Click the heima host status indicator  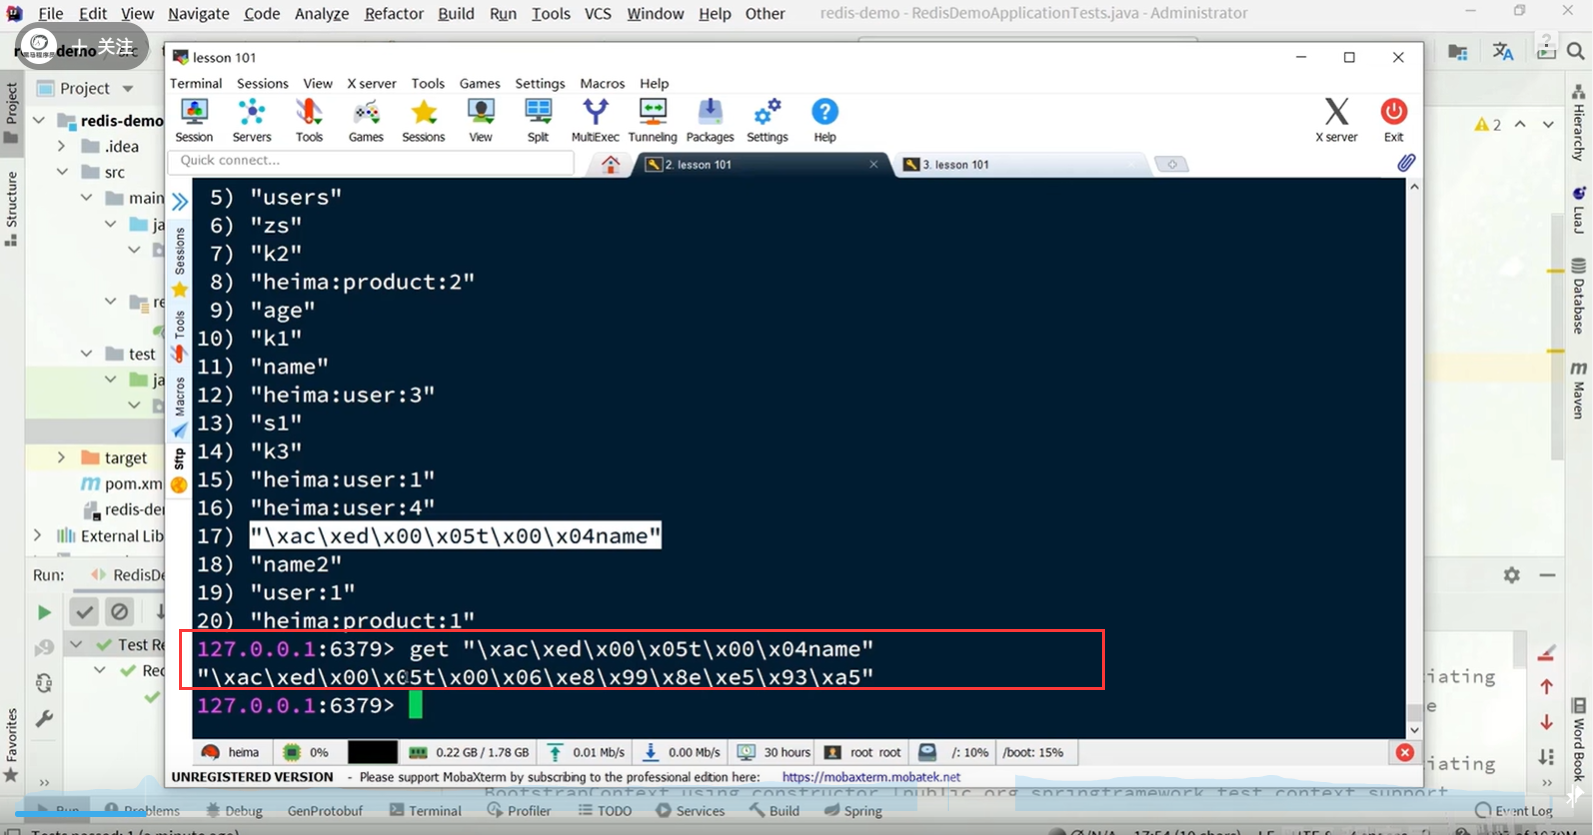231,752
